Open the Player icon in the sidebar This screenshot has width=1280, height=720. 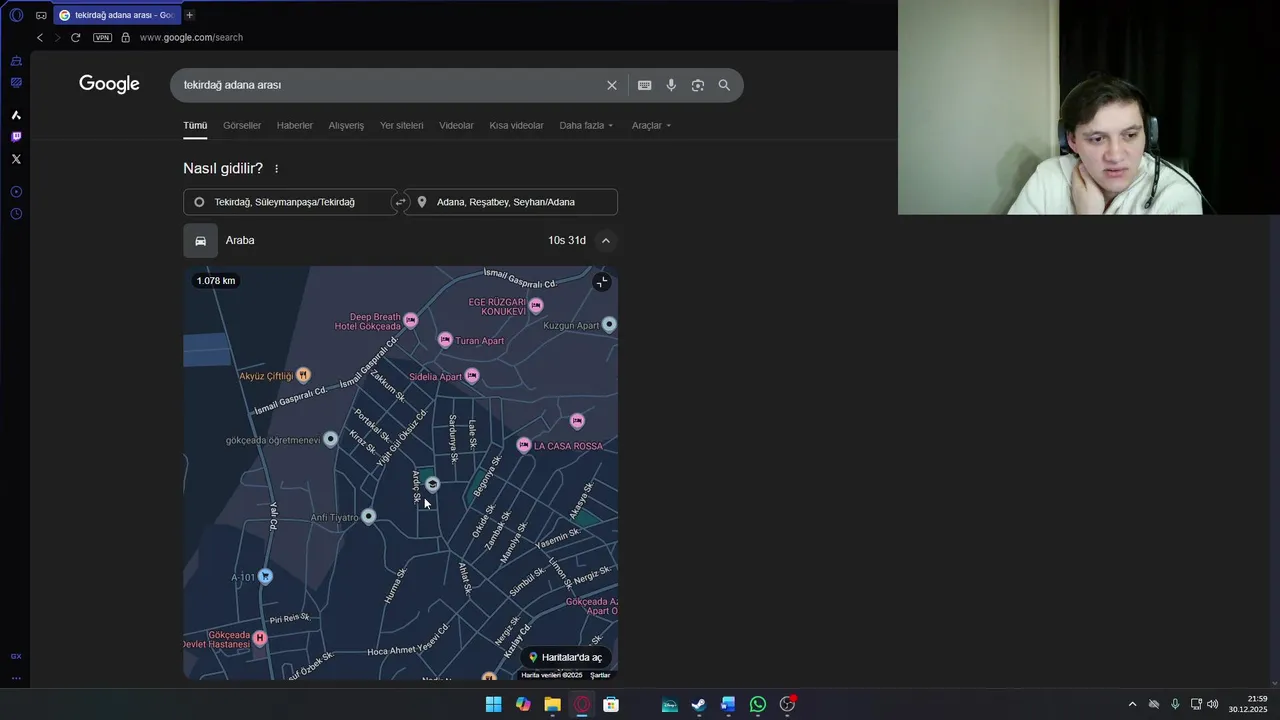click(x=16, y=192)
